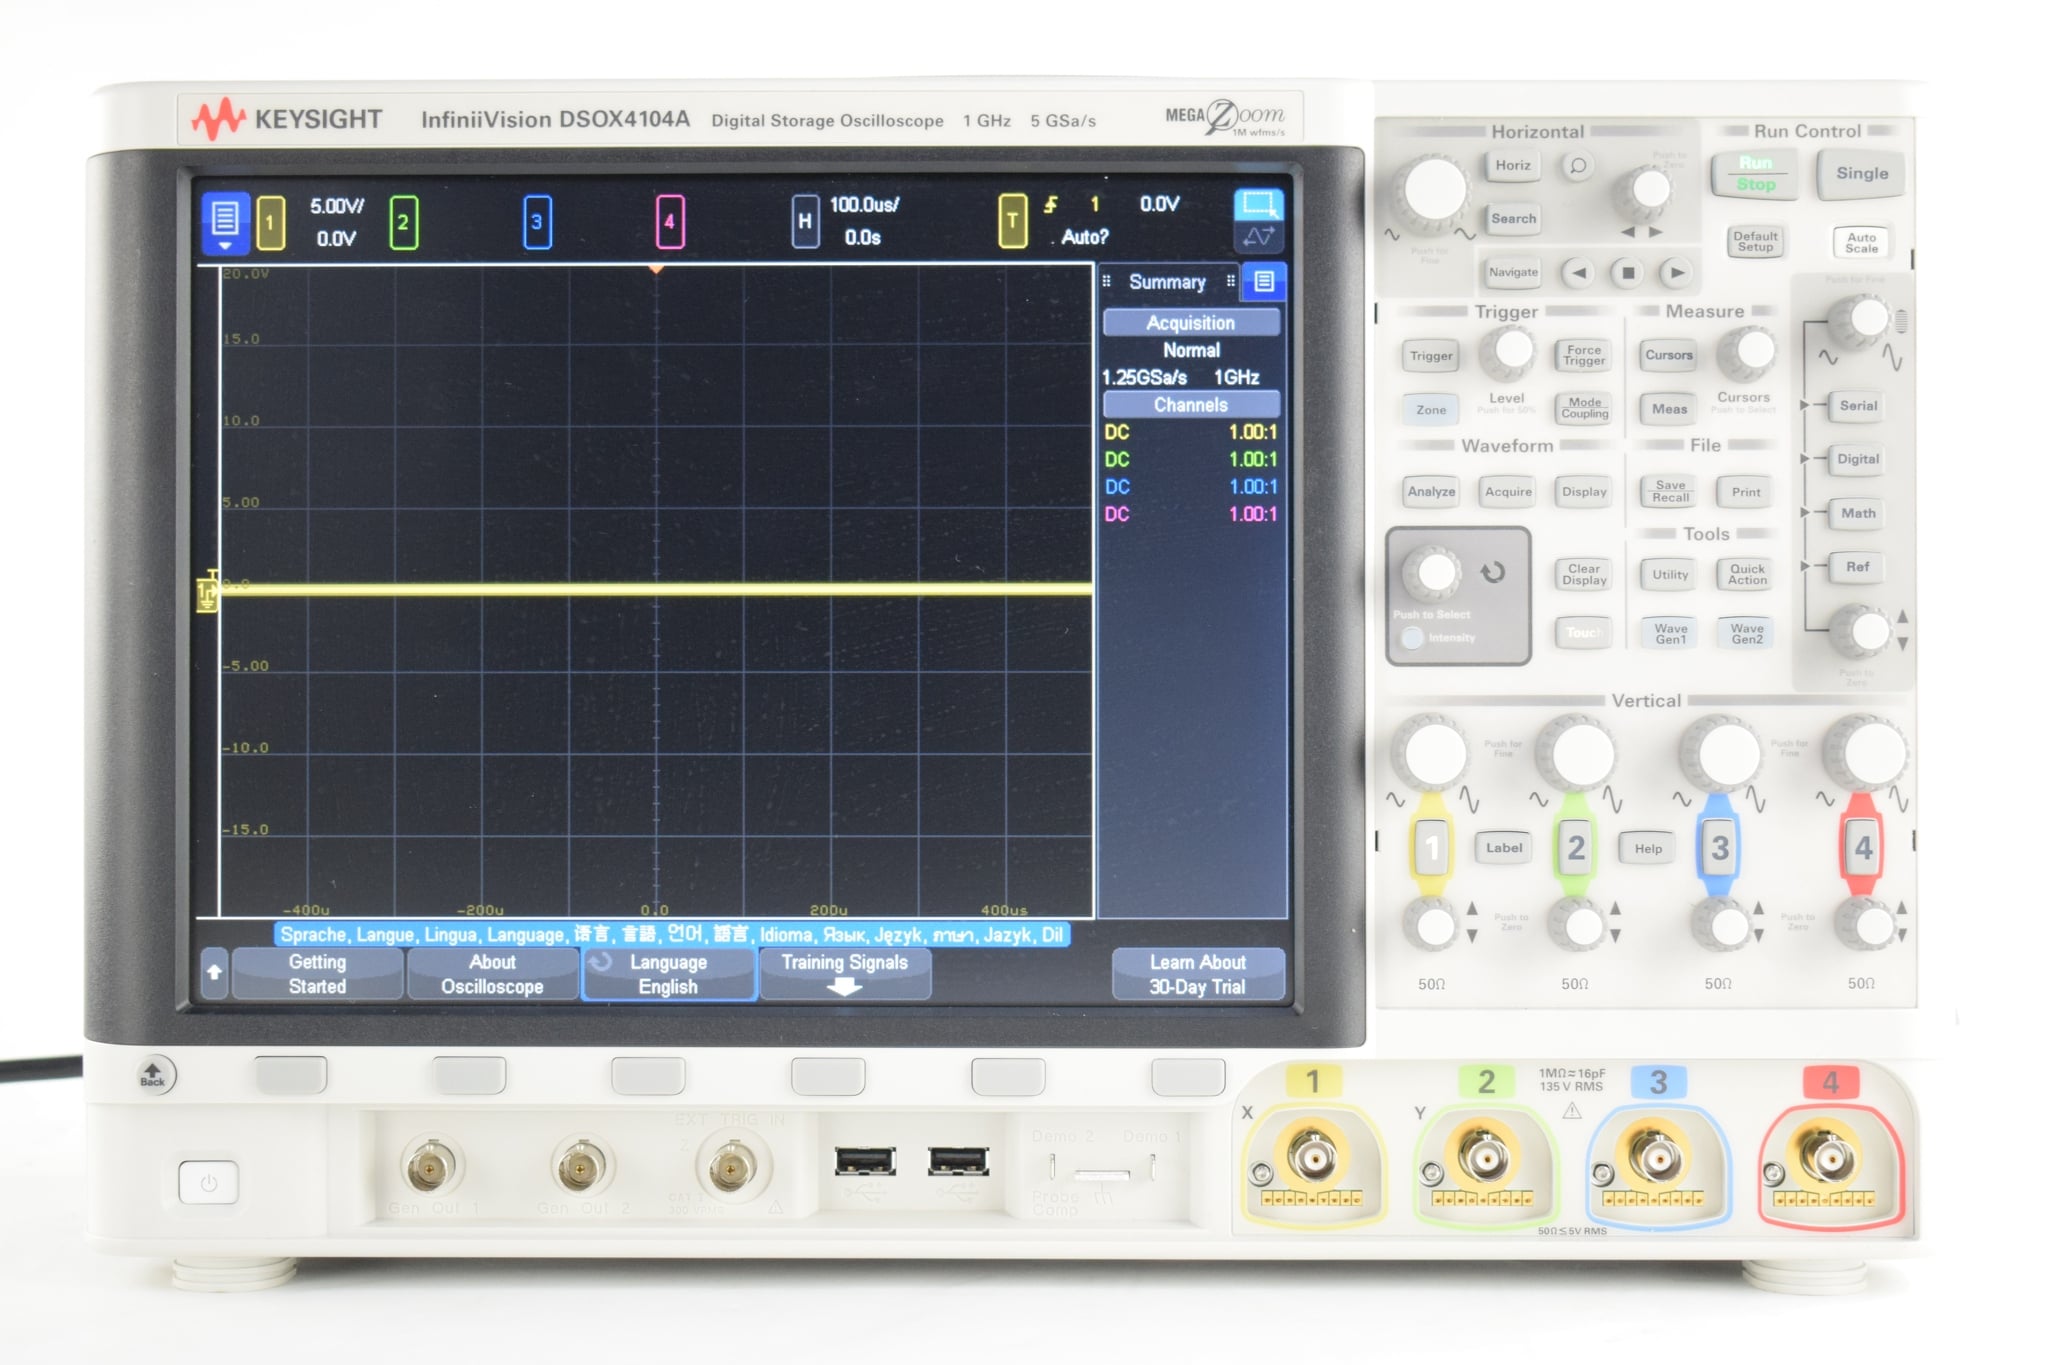The width and height of the screenshot is (2048, 1365).
Task: Open the Language English softkey
Action: pyautogui.click(x=668, y=974)
